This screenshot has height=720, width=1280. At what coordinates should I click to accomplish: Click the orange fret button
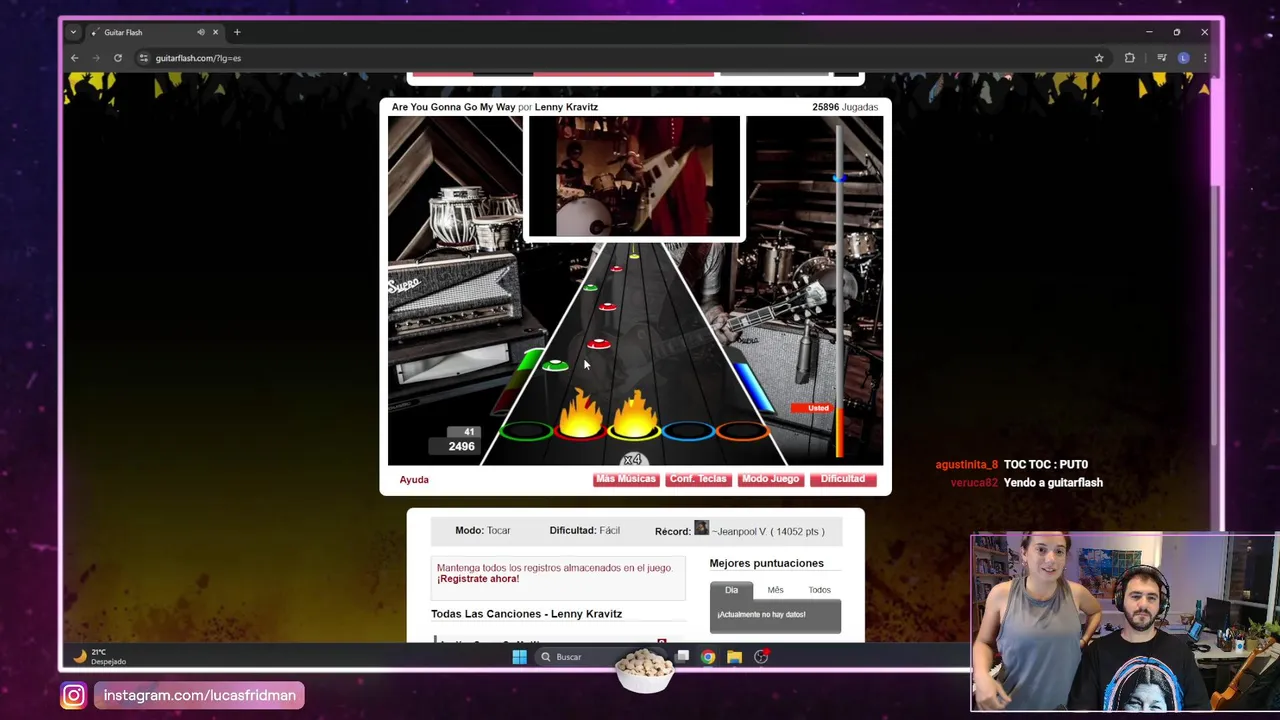pyautogui.click(x=742, y=432)
